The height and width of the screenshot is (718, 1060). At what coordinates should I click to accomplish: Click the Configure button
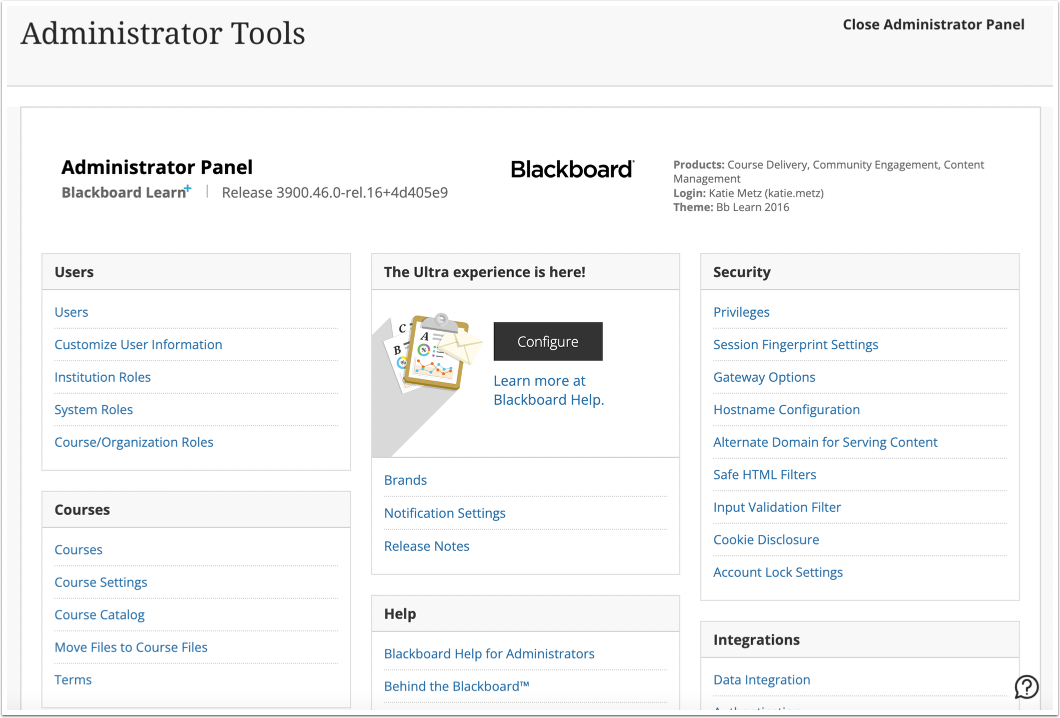[548, 341]
